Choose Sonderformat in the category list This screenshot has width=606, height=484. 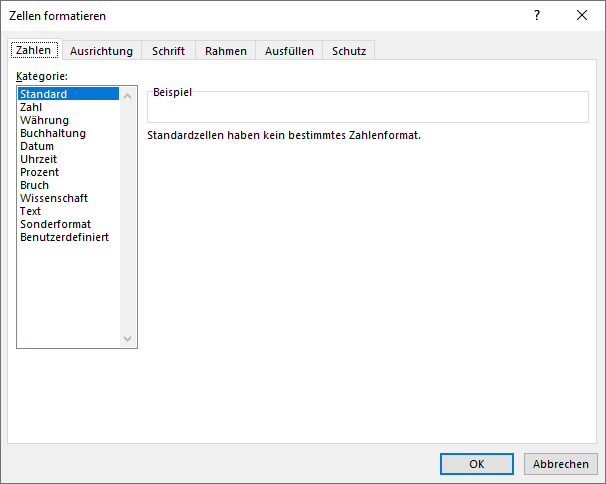68,224
